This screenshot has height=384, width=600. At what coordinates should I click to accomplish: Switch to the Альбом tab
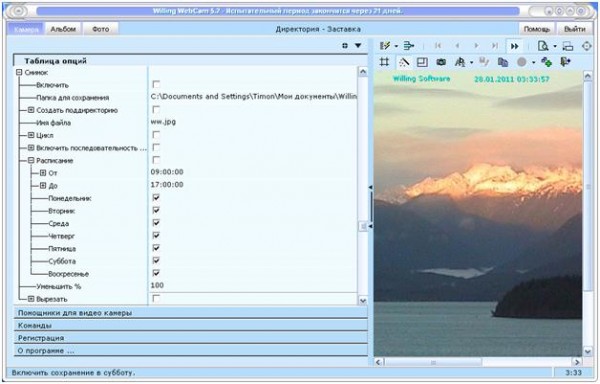pos(63,29)
